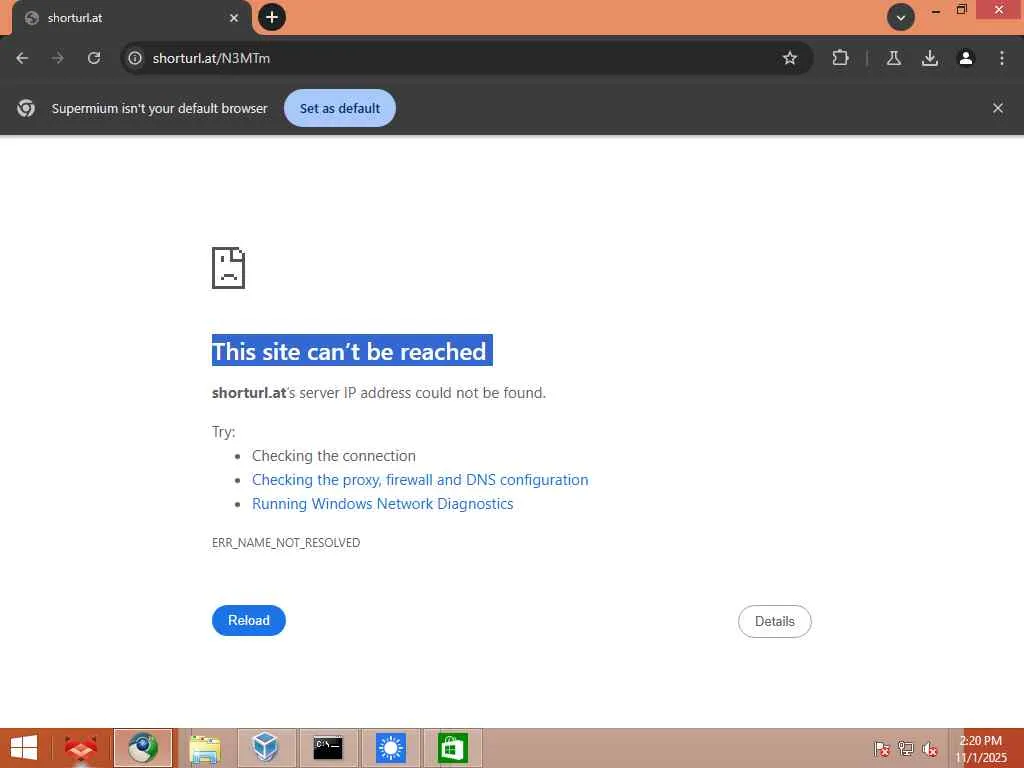Open the Downloads icon
This screenshot has width=1024, height=768.
click(x=929, y=58)
